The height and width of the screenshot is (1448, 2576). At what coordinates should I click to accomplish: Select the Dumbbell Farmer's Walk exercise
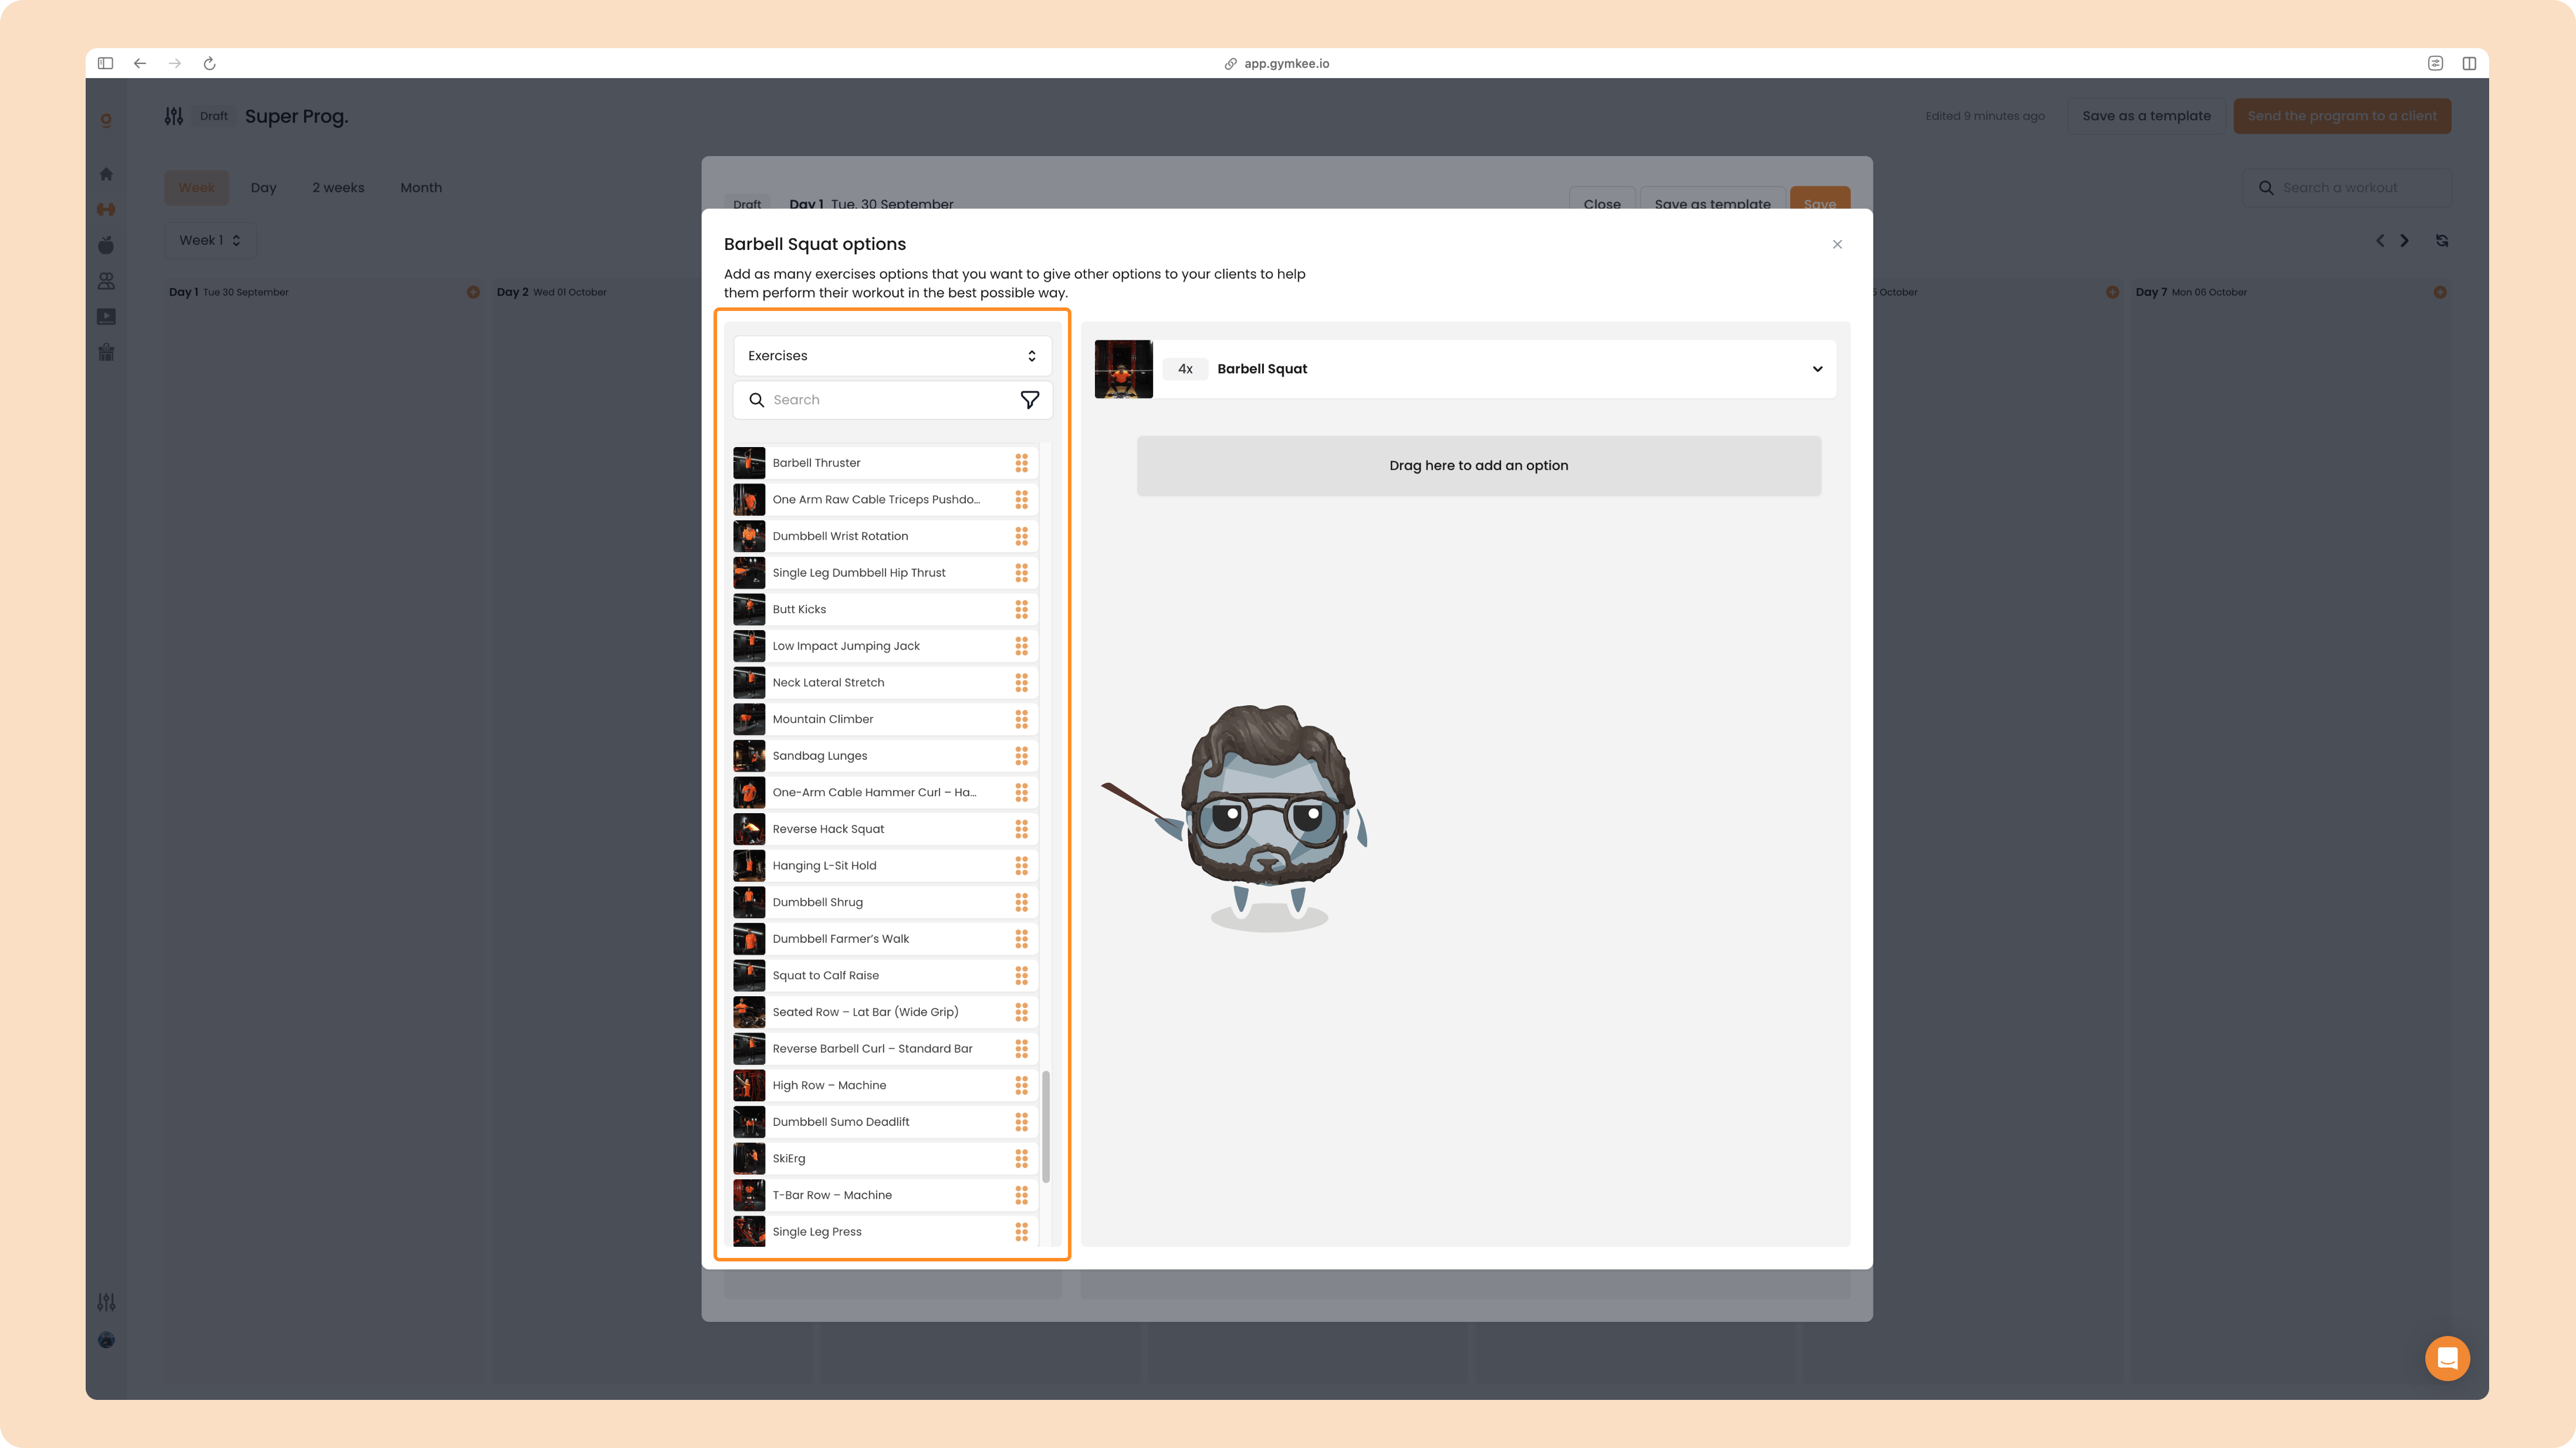coord(885,939)
